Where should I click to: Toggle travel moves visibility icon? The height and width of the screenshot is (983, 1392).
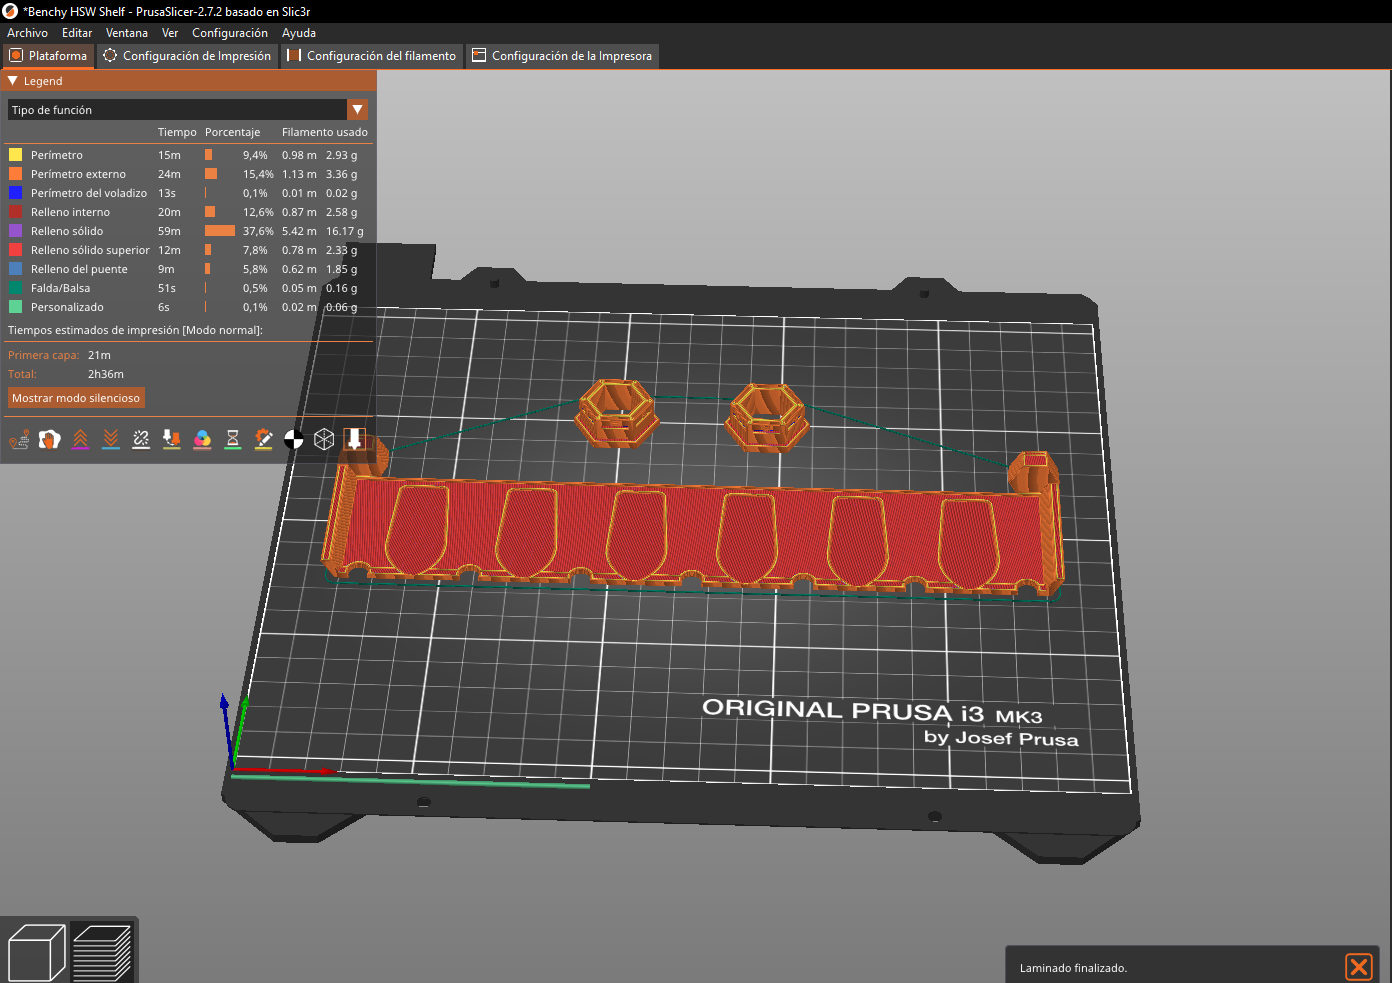(x=19, y=440)
